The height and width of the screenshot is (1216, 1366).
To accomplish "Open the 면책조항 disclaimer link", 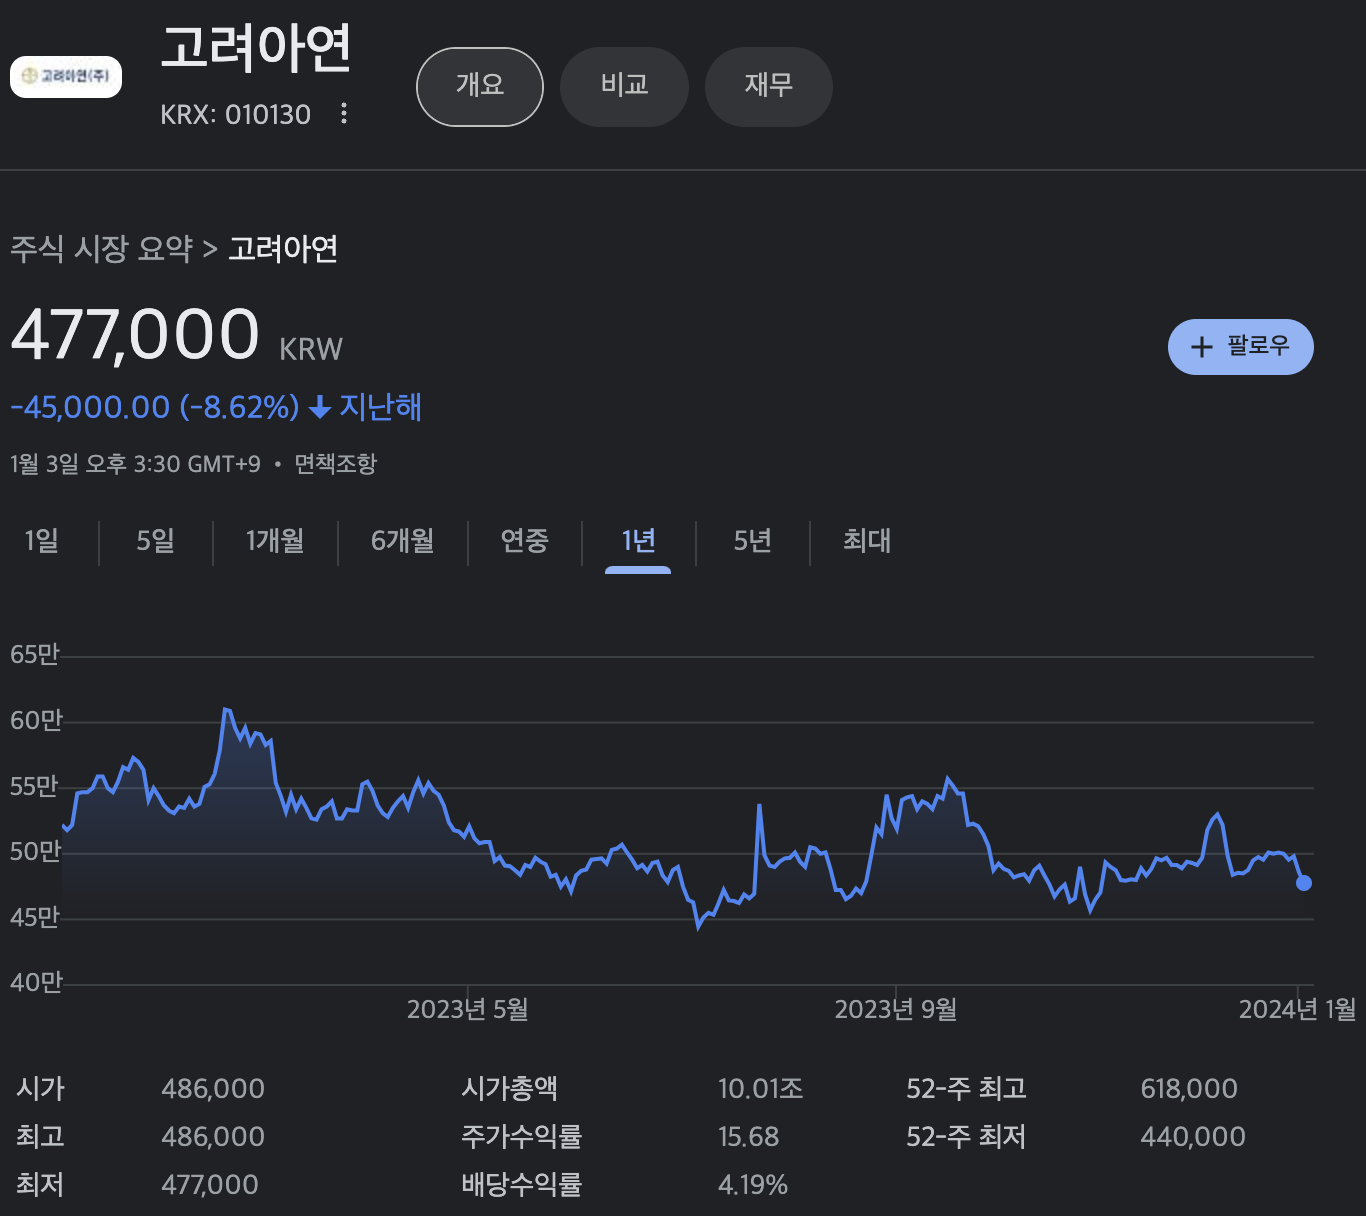I will 335,464.
